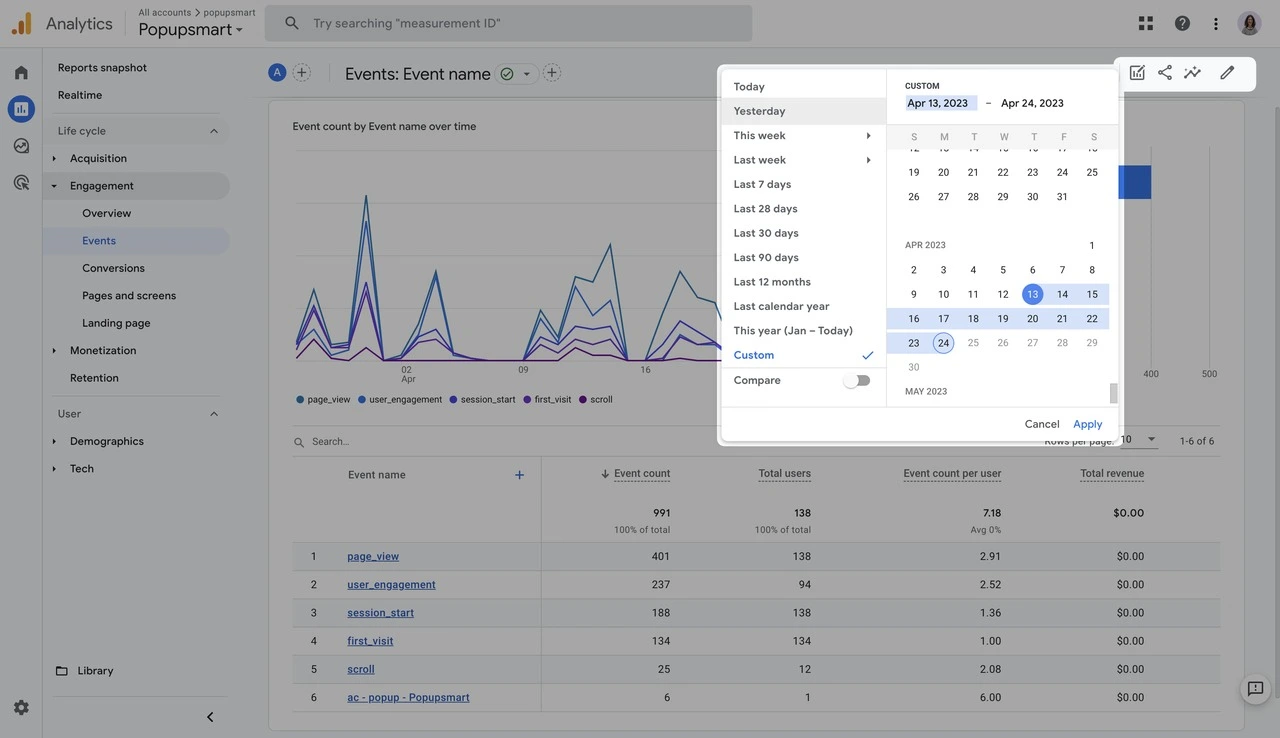Expand Monetization in the sidebar
The width and height of the screenshot is (1280, 738).
pos(54,351)
